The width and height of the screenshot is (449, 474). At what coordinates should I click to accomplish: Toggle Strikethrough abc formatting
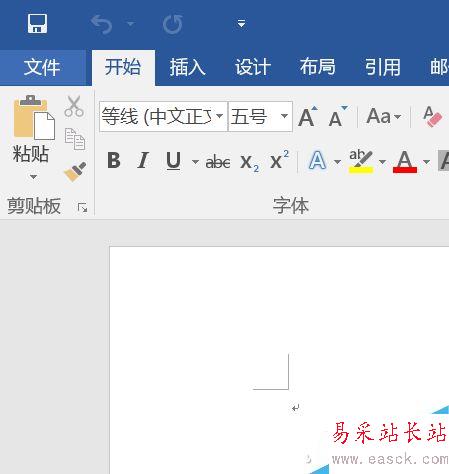pos(218,162)
